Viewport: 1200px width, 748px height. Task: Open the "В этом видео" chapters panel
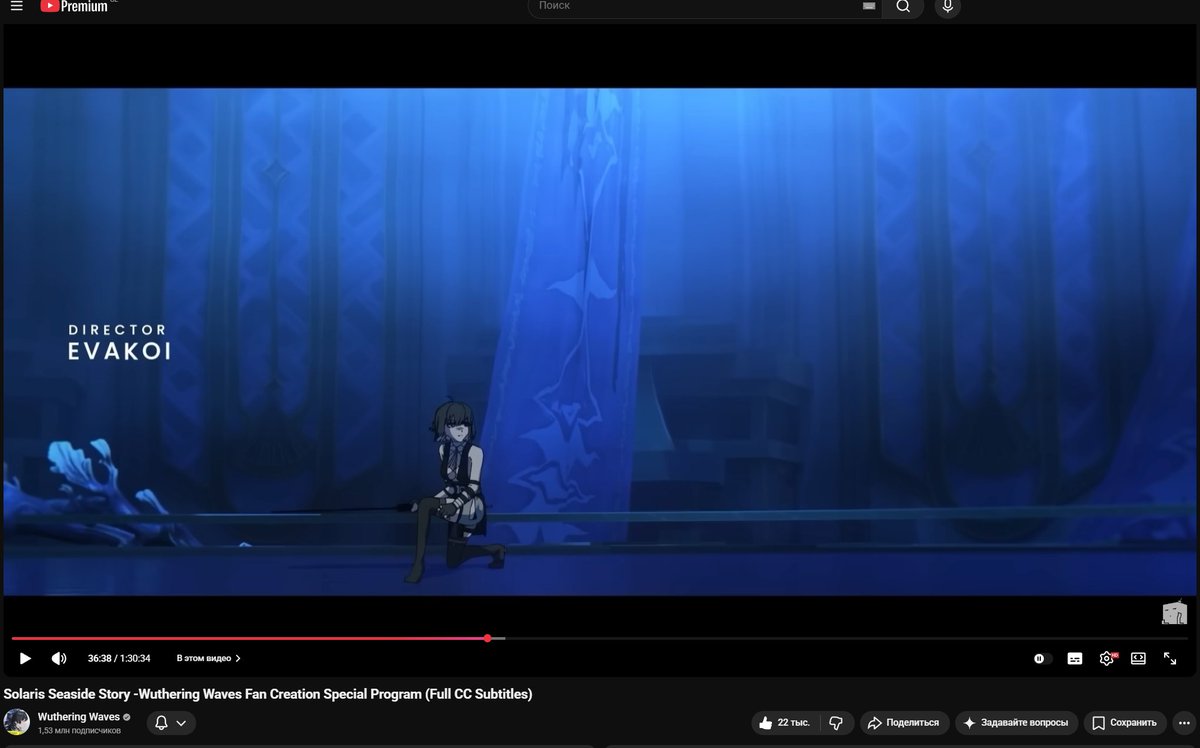click(208, 658)
